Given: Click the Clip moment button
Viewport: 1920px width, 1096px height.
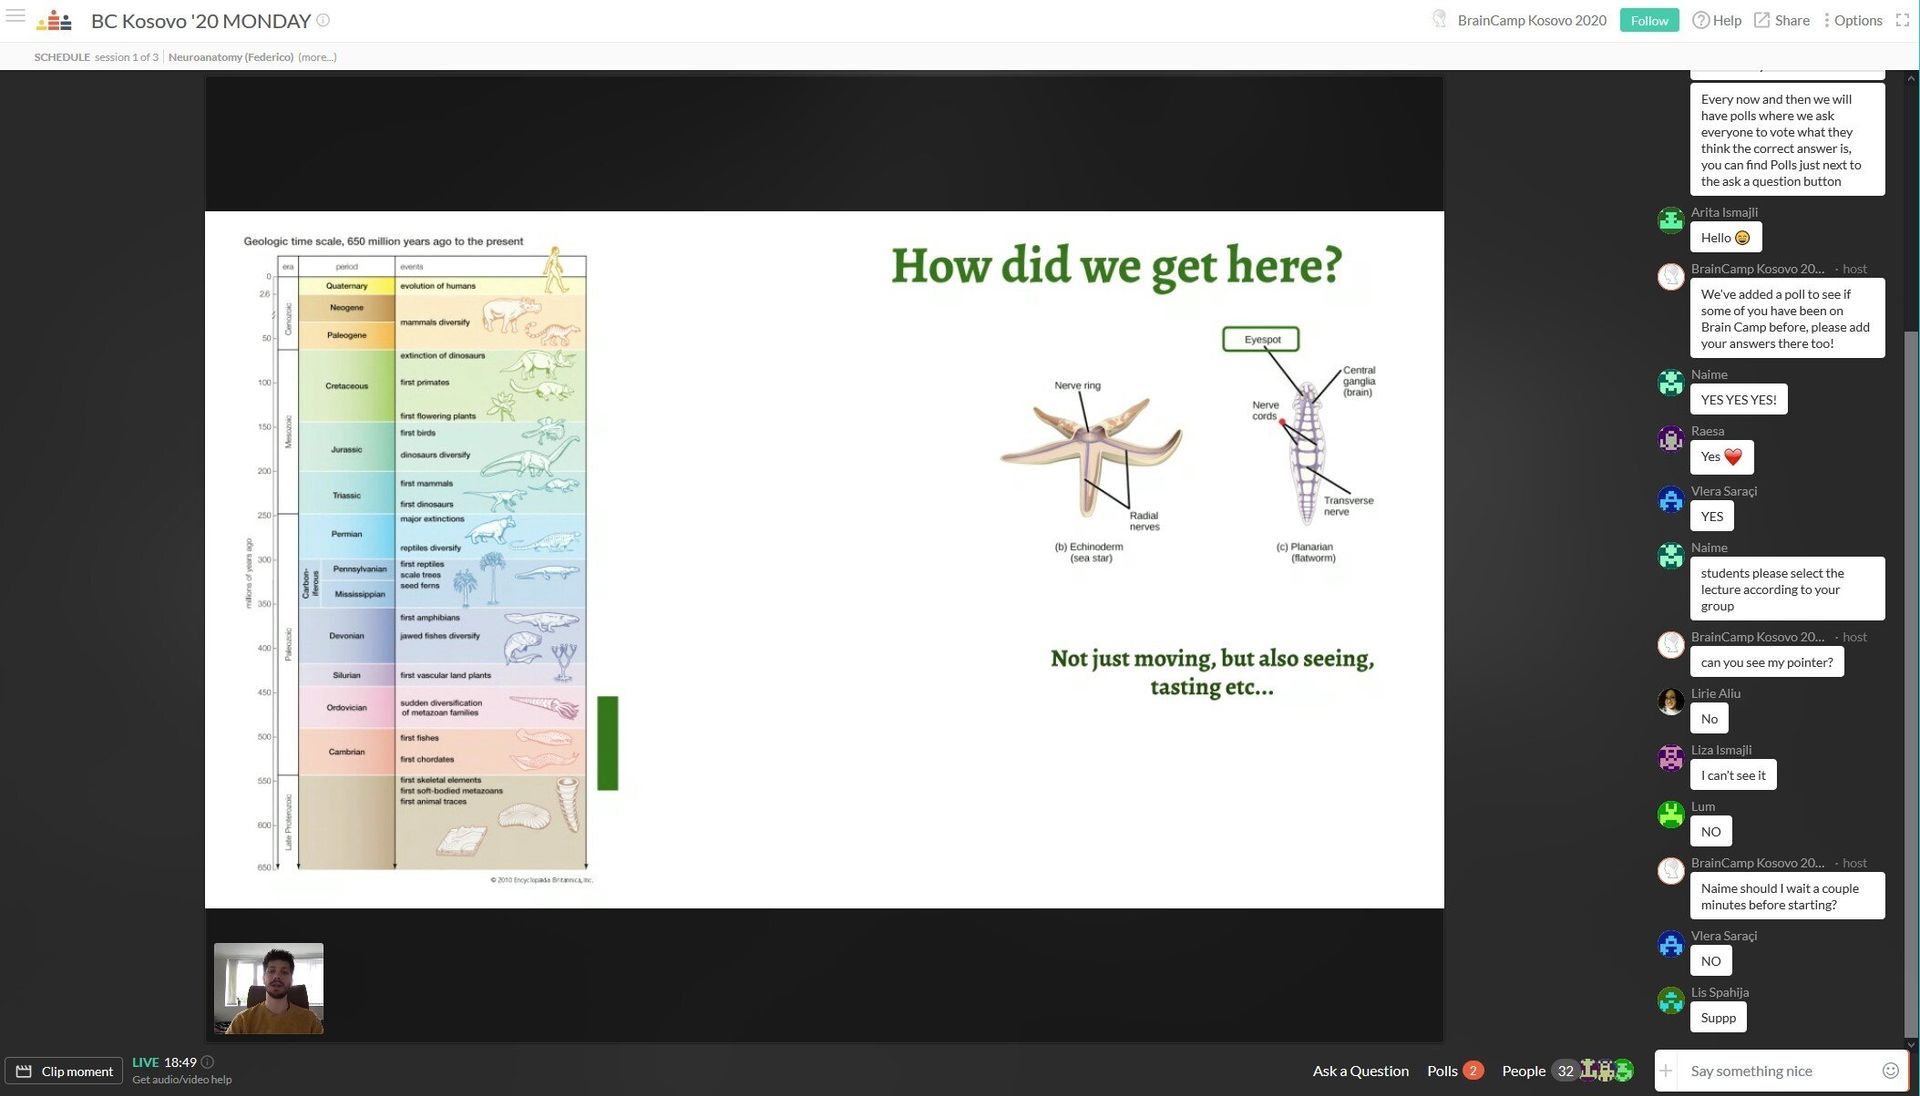Looking at the screenshot, I should [x=65, y=1071].
